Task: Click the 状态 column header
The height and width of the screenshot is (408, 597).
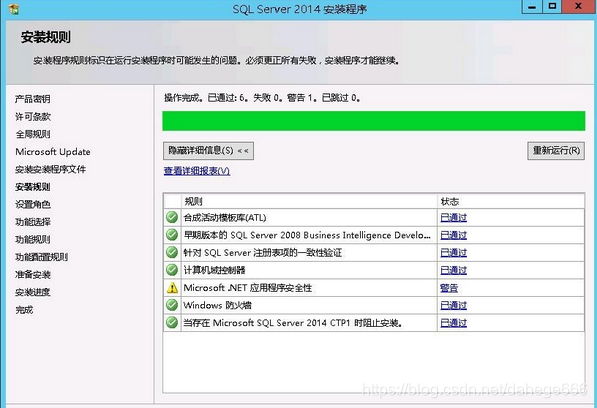Action: tap(511, 201)
